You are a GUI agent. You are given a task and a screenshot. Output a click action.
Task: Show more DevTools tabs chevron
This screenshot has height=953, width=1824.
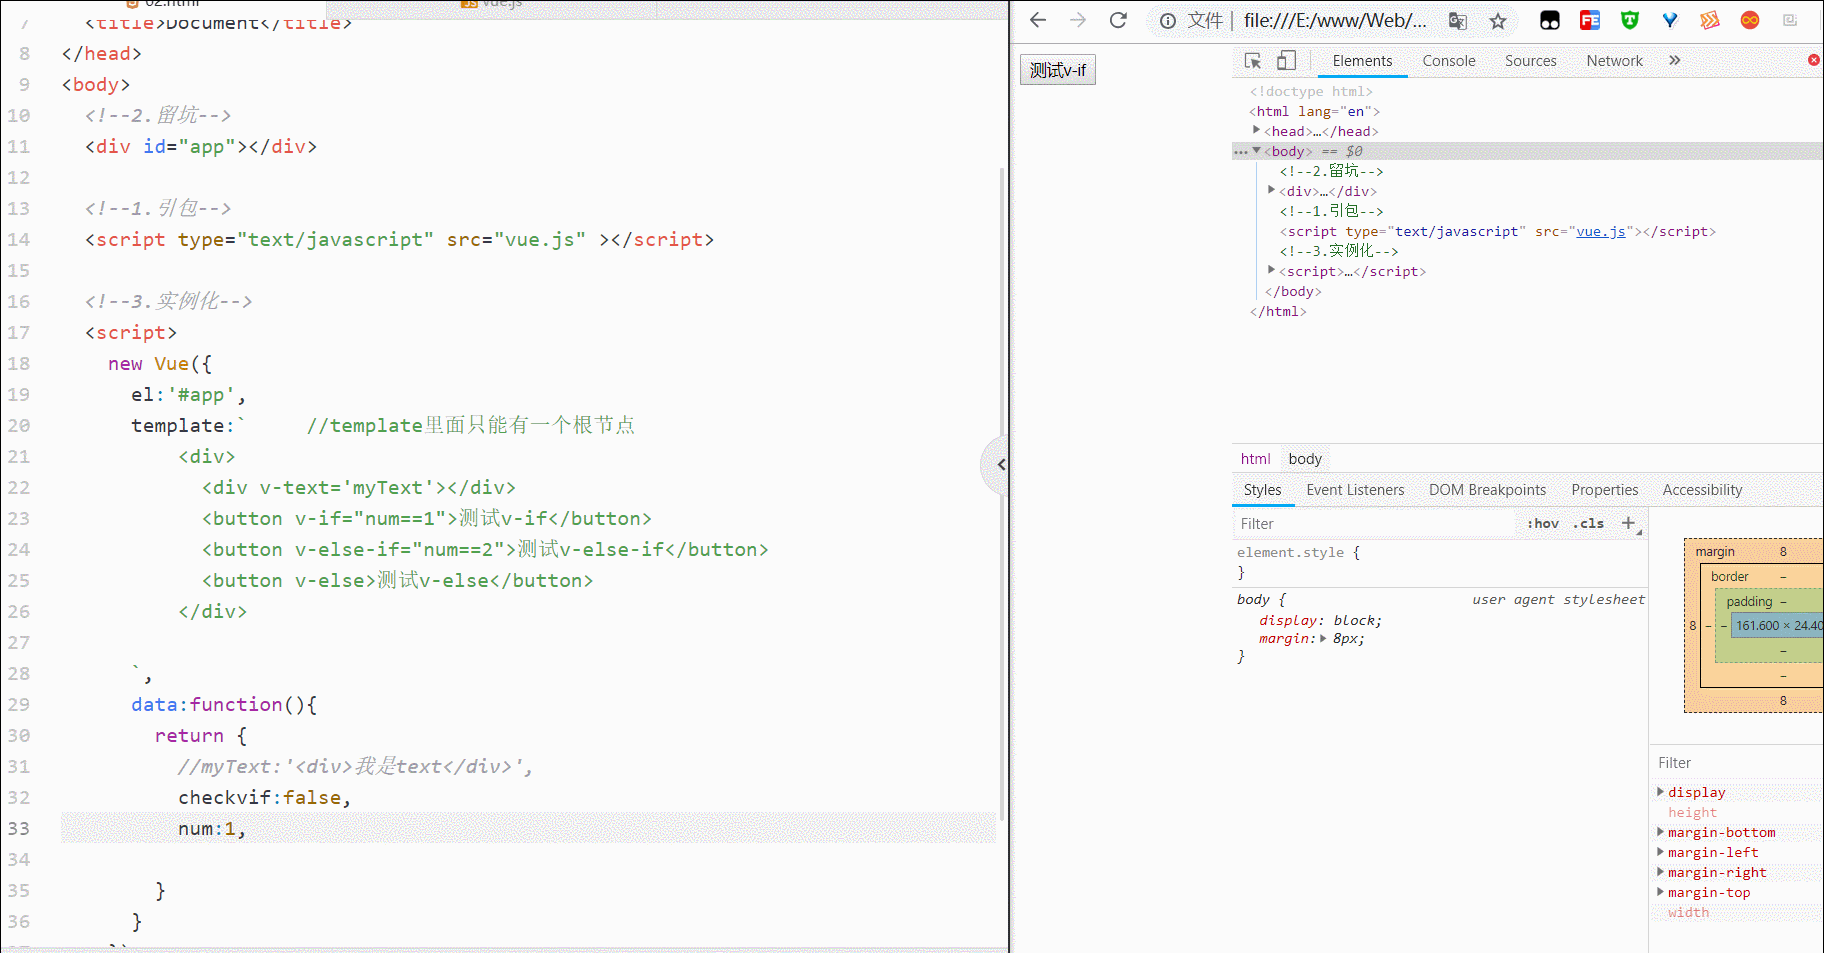click(x=1675, y=61)
